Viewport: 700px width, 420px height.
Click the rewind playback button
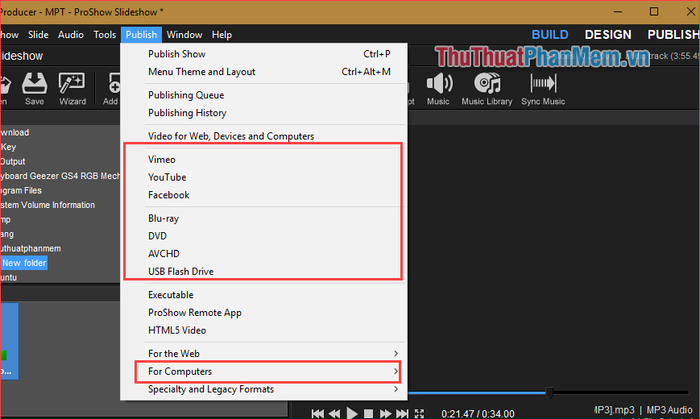pyautogui.click(x=334, y=413)
